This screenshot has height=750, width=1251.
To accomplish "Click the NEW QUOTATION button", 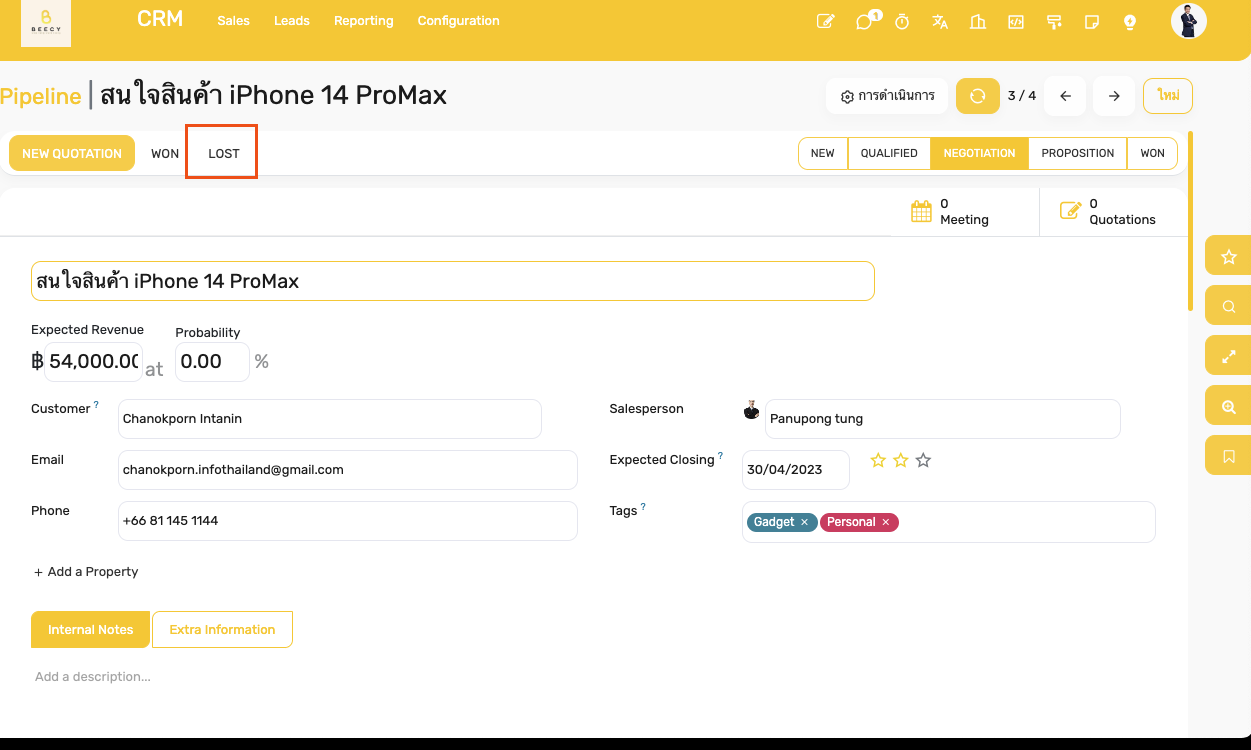I will tap(72, 154).
